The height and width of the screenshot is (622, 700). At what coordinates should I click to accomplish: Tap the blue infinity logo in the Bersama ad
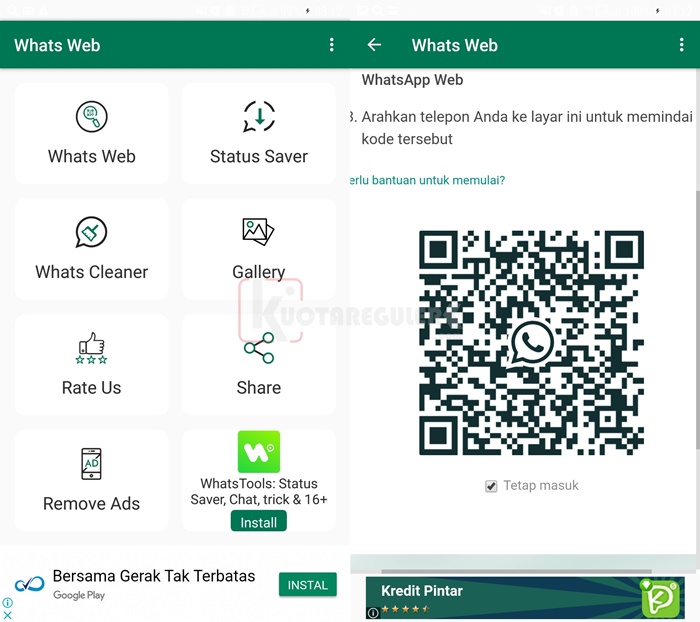point(29,584)
